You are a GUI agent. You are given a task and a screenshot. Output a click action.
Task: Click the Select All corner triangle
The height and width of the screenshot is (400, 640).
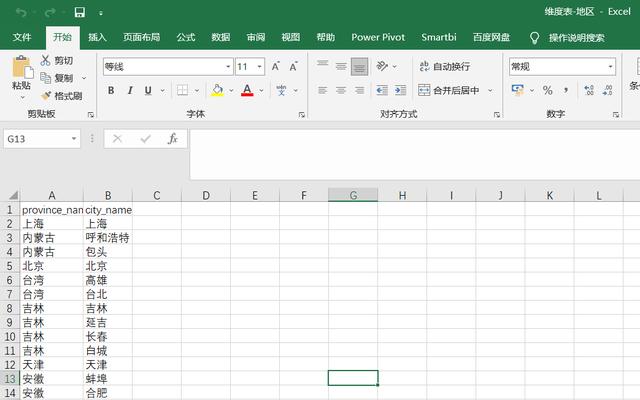click(13, 196)
